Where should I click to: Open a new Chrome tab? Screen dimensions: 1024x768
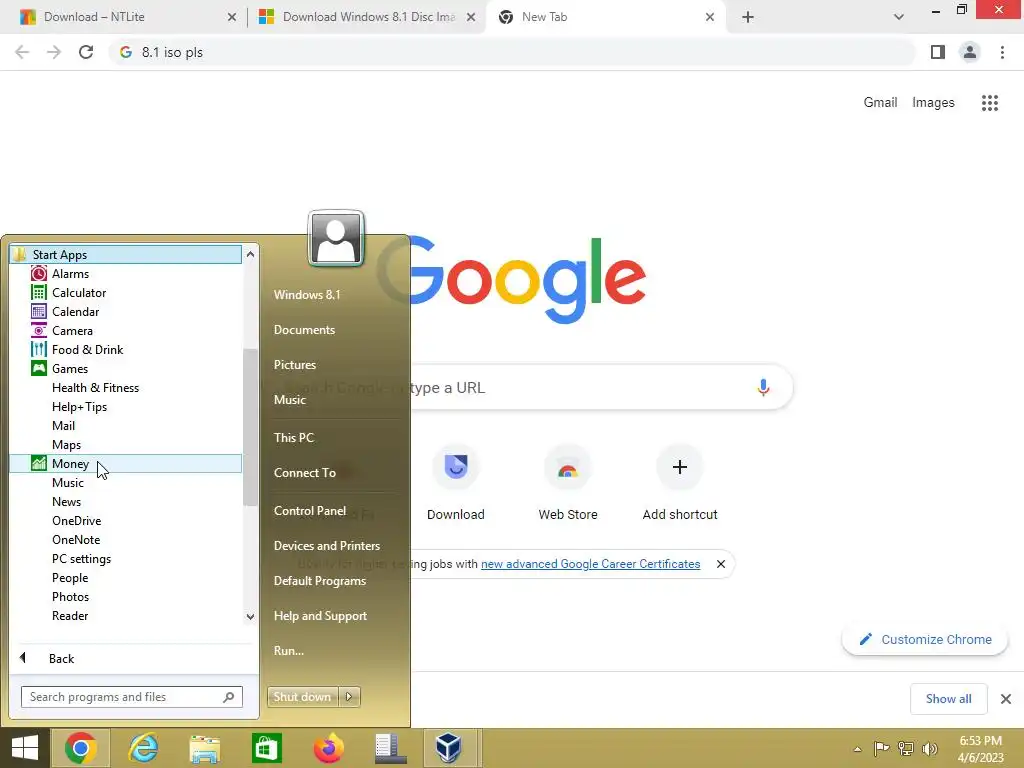click(748, 17)
